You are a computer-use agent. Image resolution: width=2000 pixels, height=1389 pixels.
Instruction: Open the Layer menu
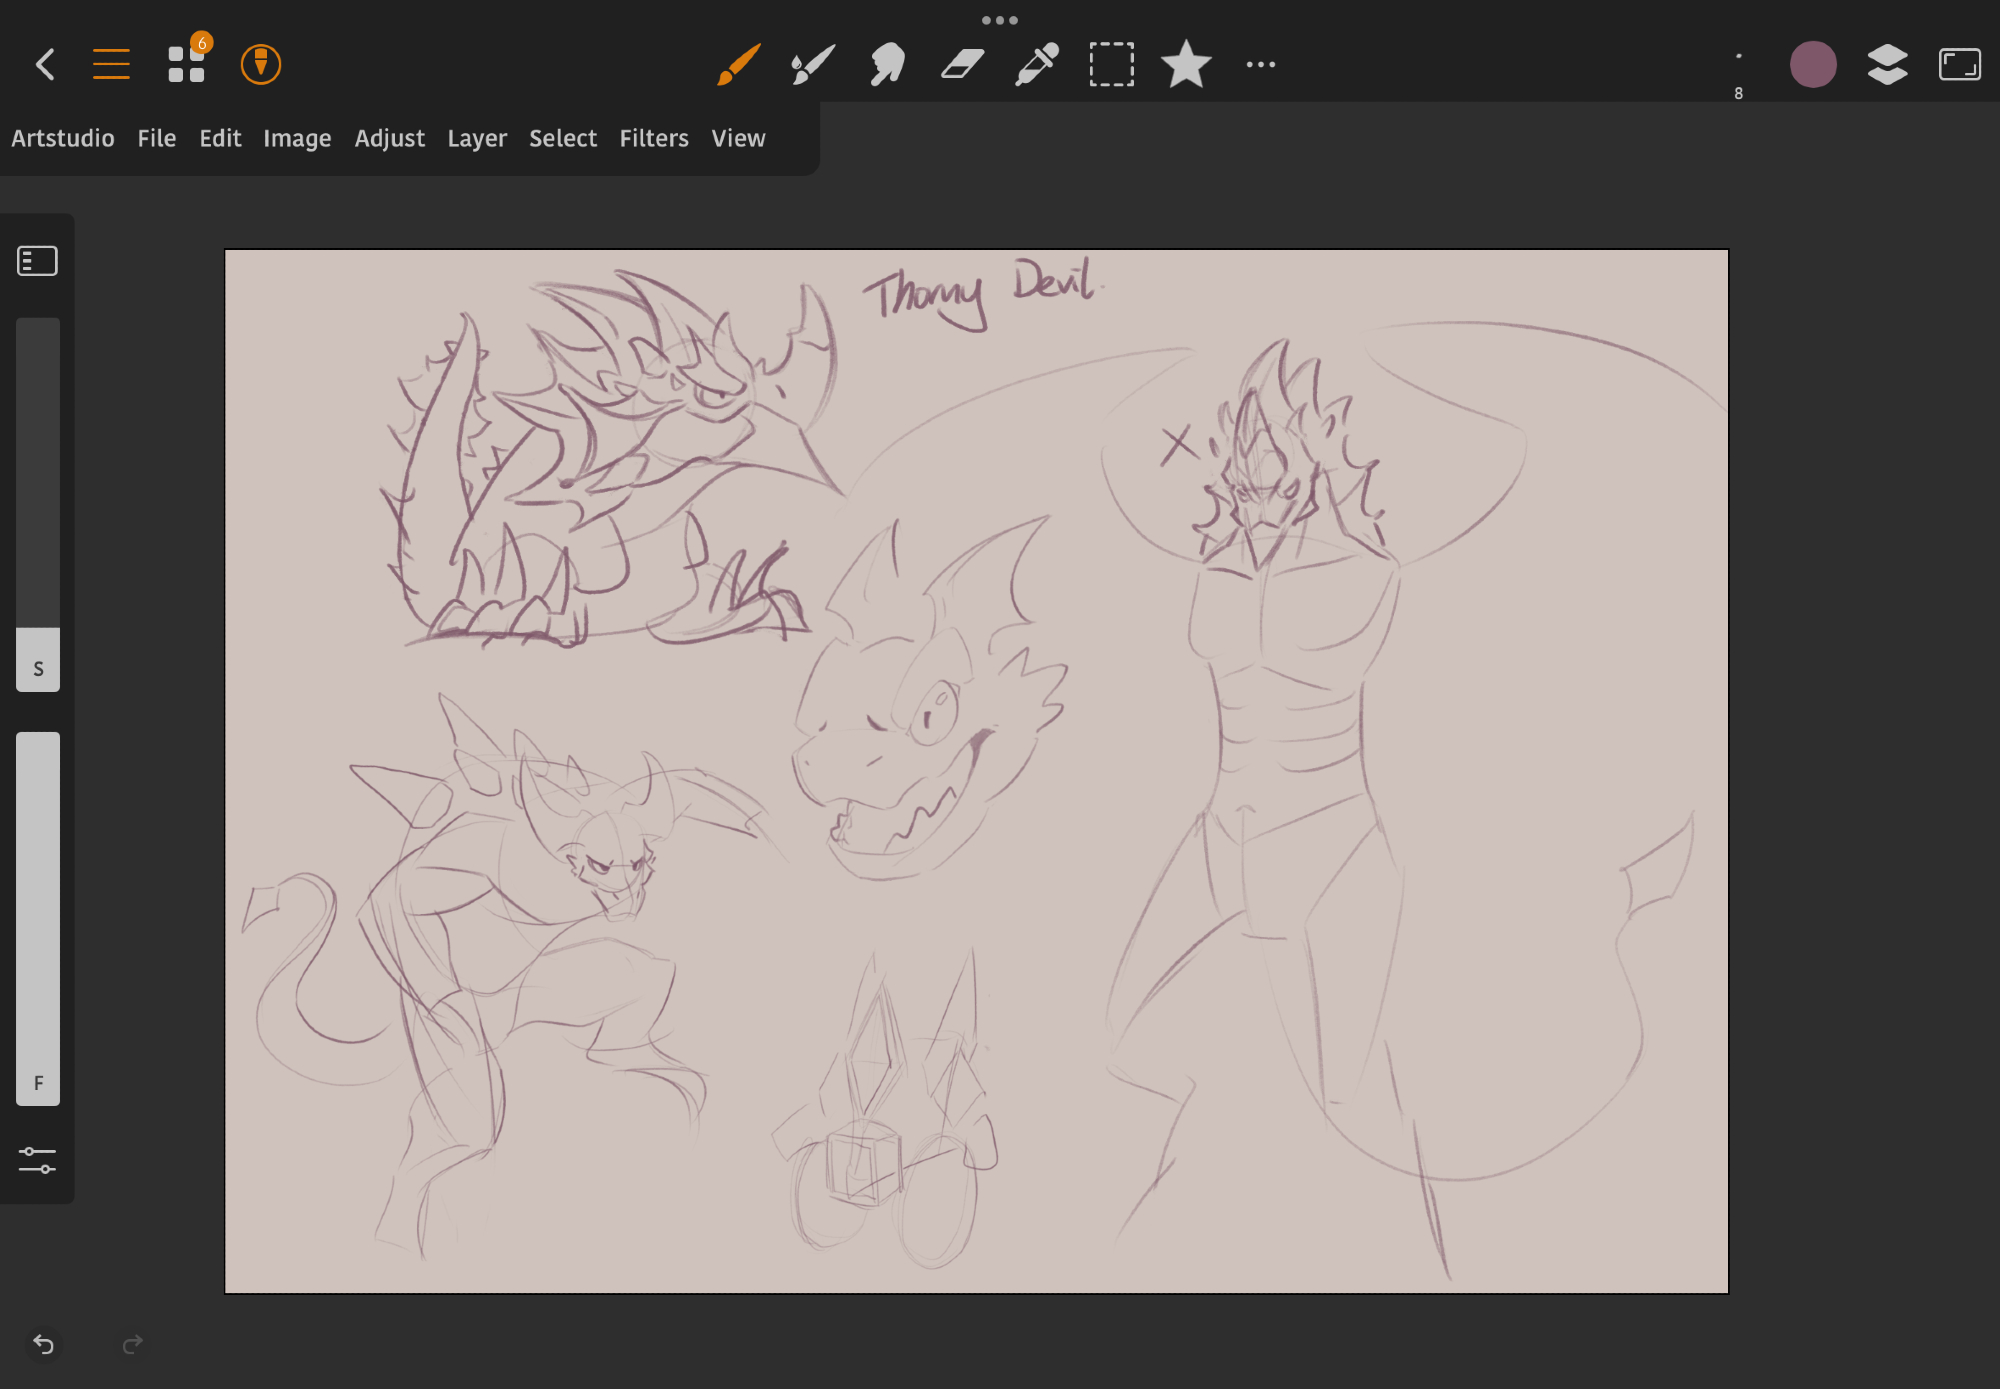pyautogui.click(x=476, y=138)
